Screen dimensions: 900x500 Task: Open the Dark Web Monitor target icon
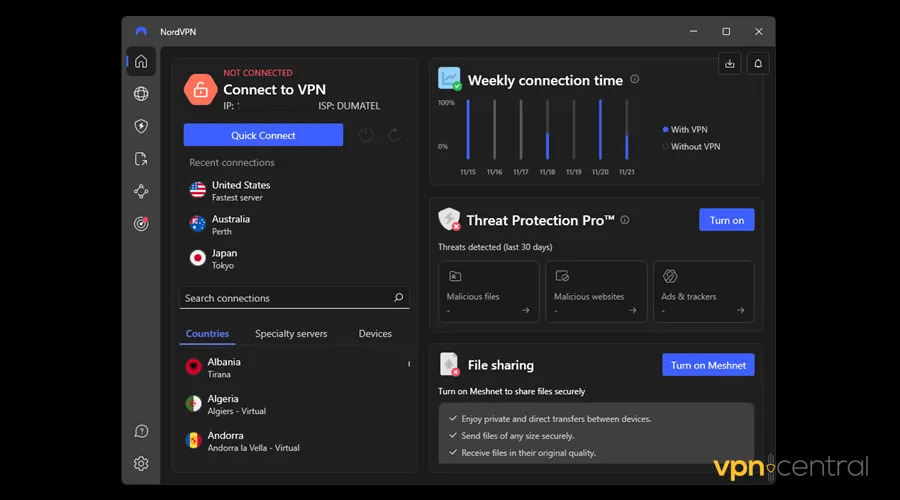click(x=141, y=224)
